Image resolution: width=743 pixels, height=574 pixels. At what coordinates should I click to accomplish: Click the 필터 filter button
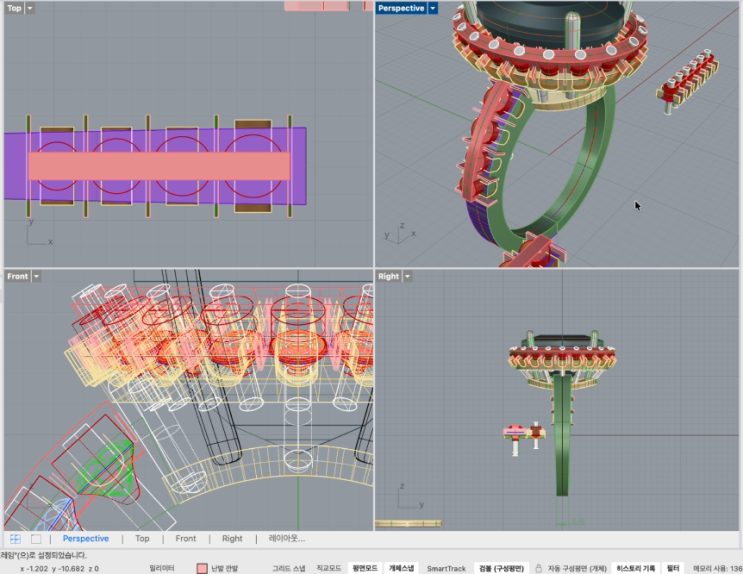click(x=674, y=567)
